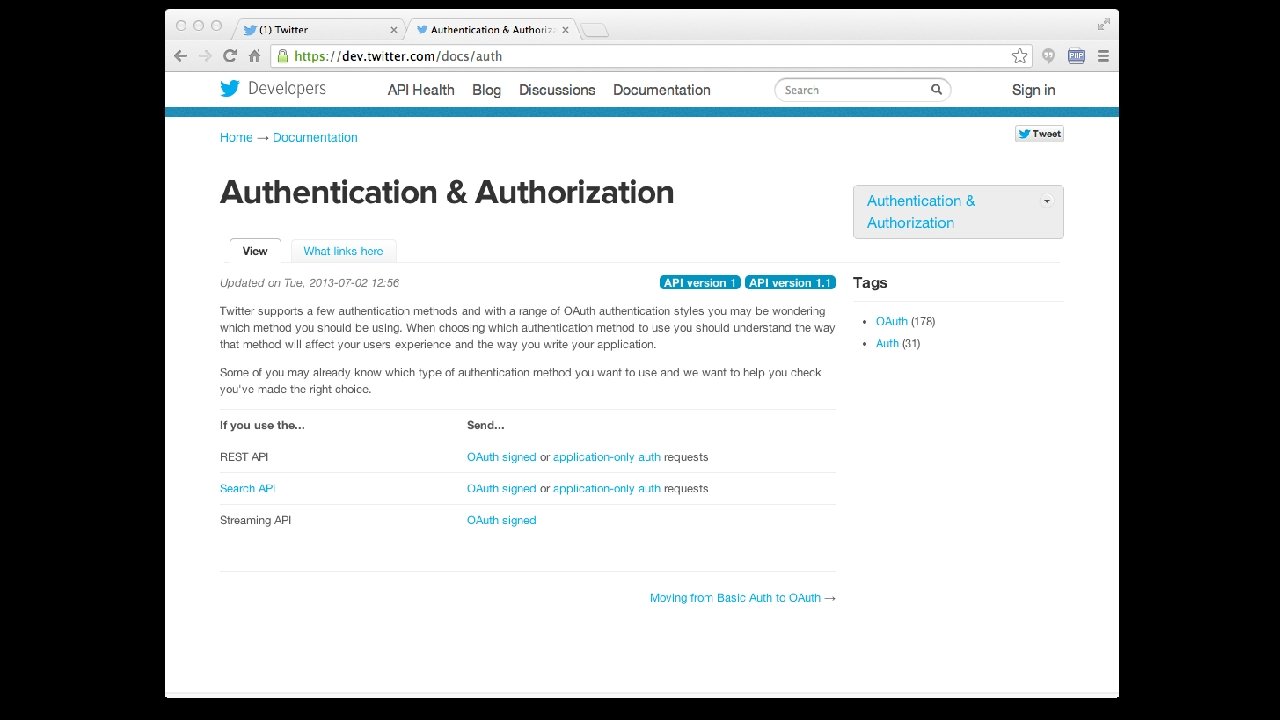Open 'OAuth signed' link in REST API row
Image resolution: width=1280 pixels, height=720 pixels.
pyautogui.click(x=501, y=457)
